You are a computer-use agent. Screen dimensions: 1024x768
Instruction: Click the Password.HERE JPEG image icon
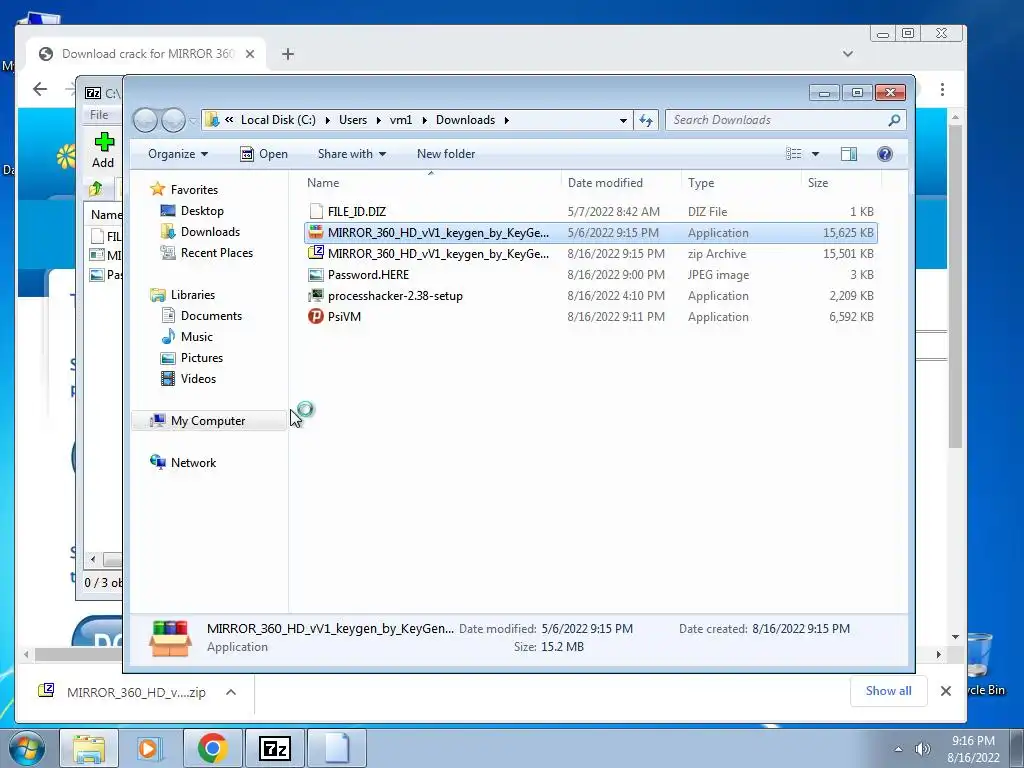click(x=316, y=275)
